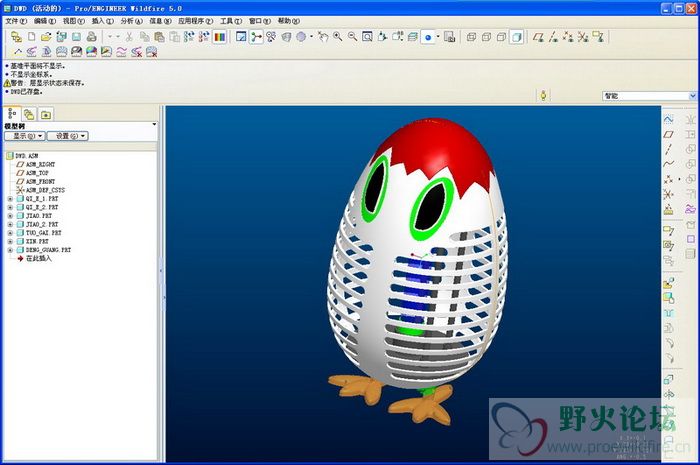Toggle datum points display

click(568, 37)
